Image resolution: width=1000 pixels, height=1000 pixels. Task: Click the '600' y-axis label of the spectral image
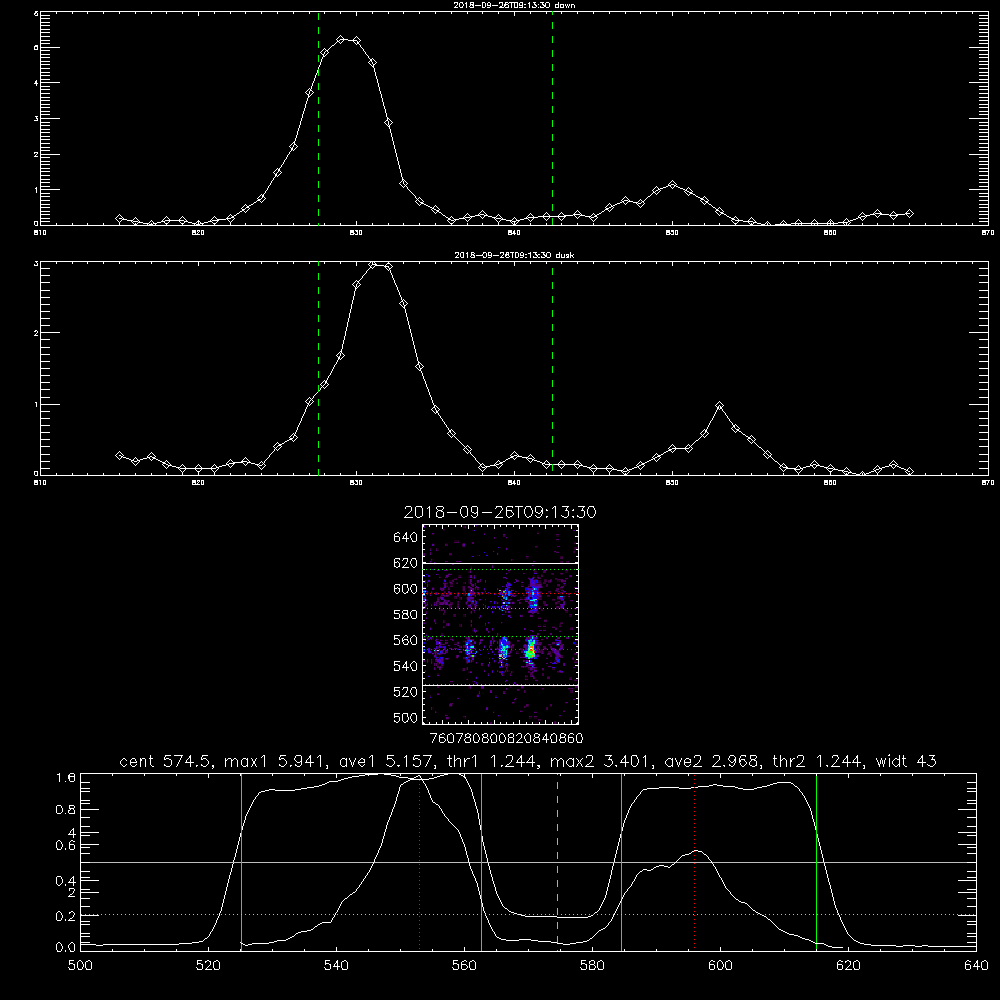point(405,589)
